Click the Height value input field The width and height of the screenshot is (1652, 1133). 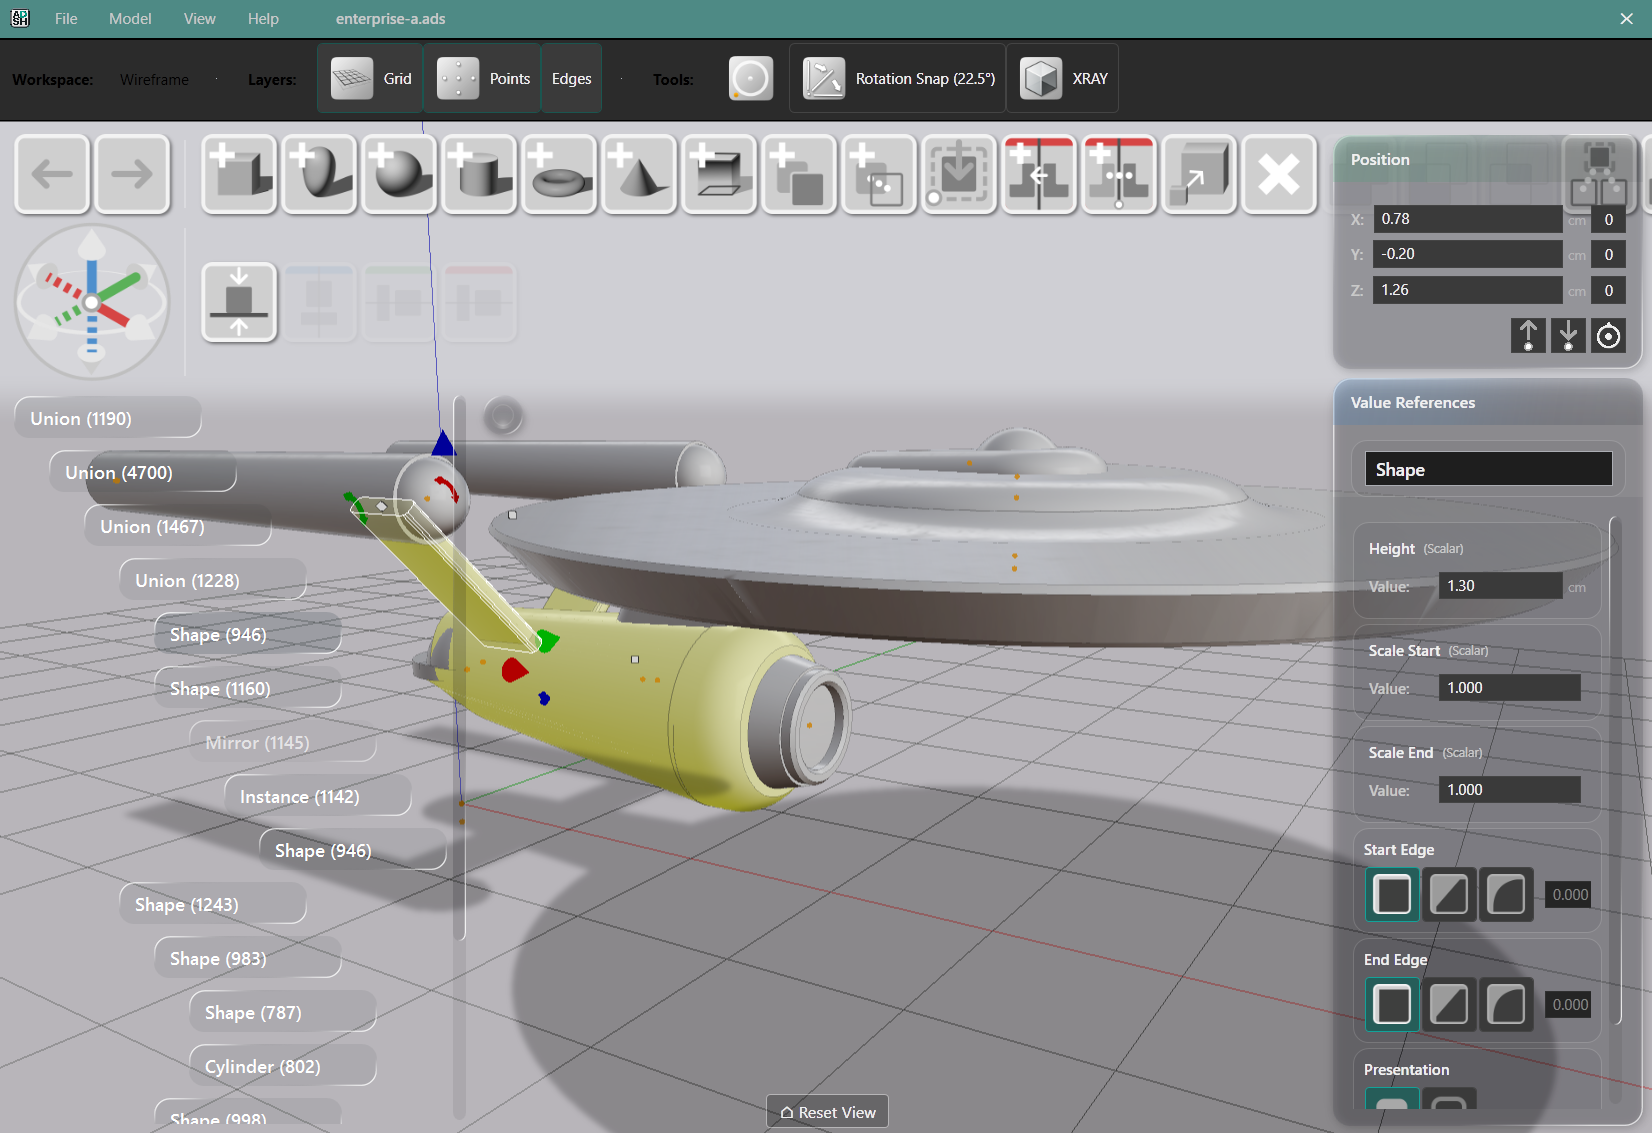click(x=1499, y=586)
